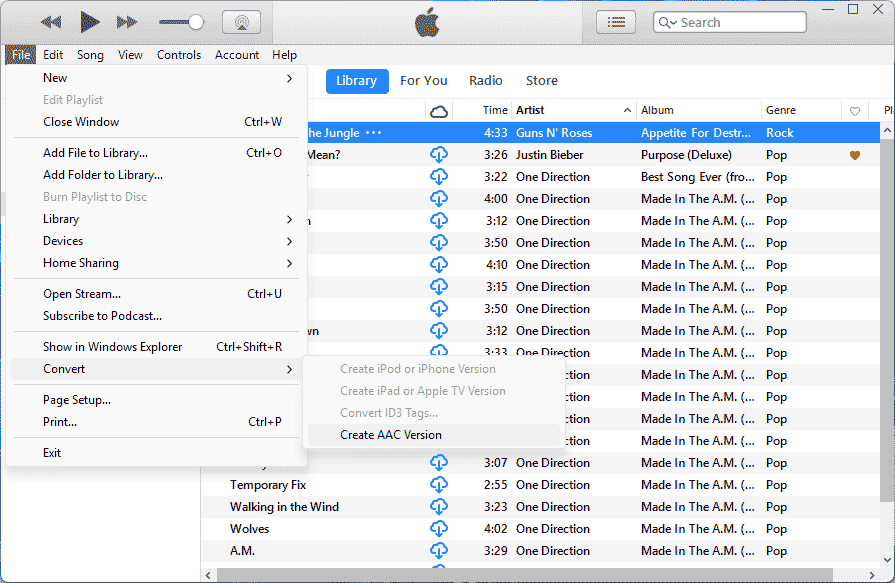The width and height of the screenshot is (895, 583).
Task: Select the Guns N' Roses artist cell
Action: tap(554, 133)
